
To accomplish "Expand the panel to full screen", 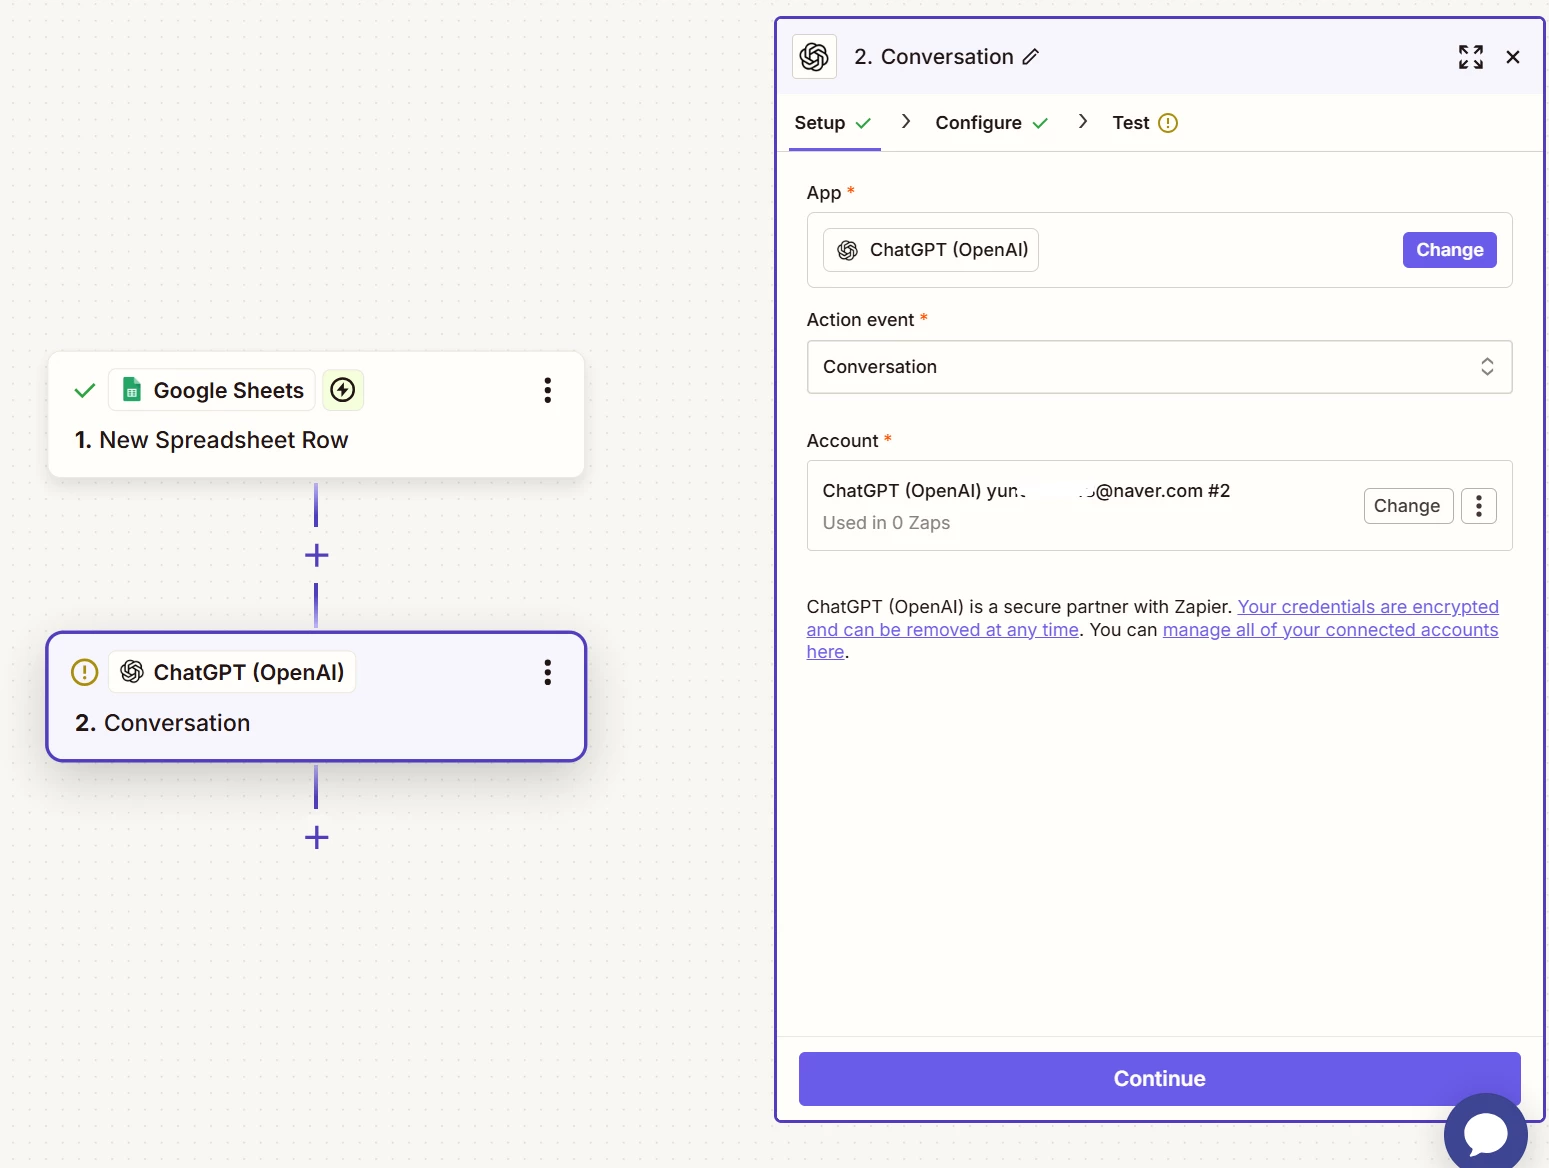I will pos(1470,57).
